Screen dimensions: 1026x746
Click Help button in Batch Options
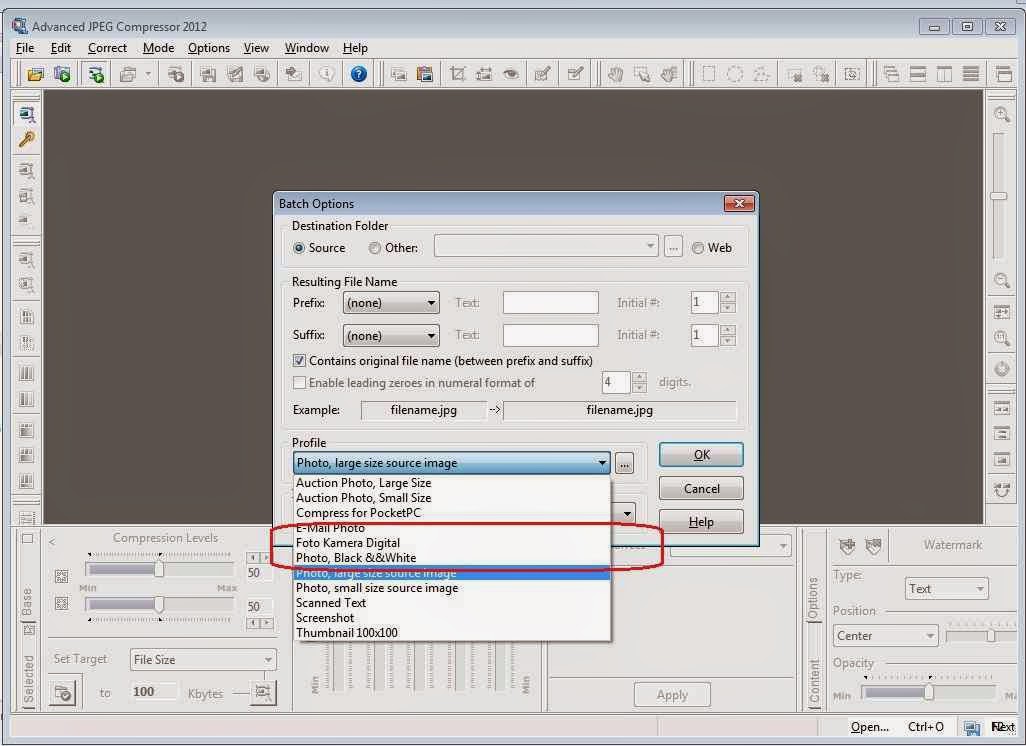(701, 522)
